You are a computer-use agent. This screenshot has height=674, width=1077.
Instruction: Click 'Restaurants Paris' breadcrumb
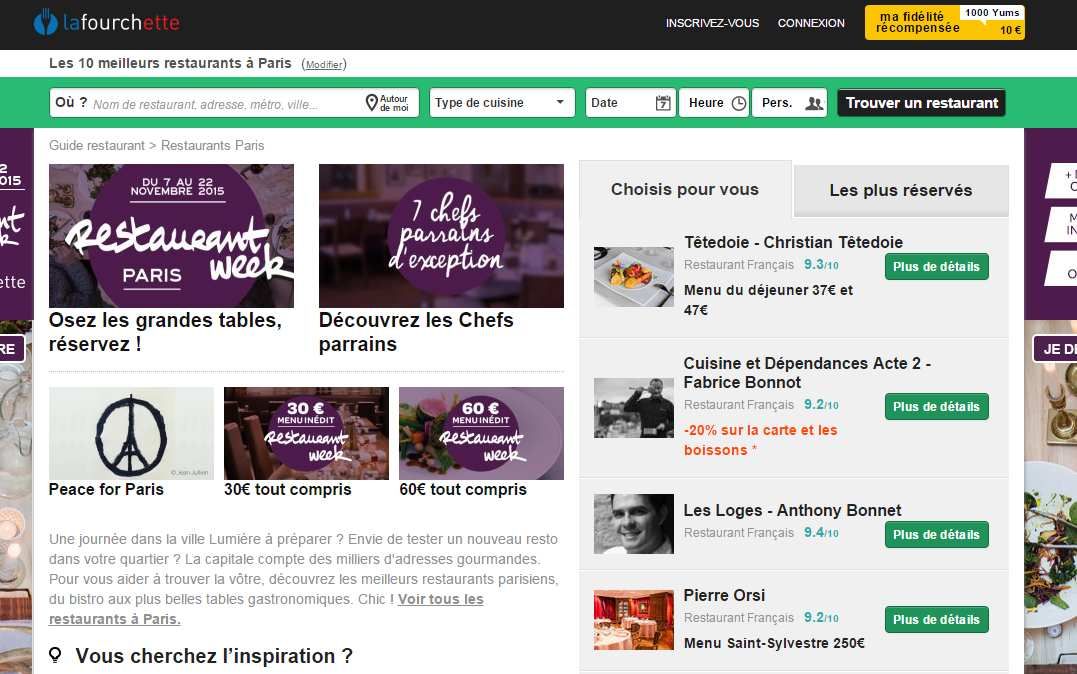click(212, 146)
